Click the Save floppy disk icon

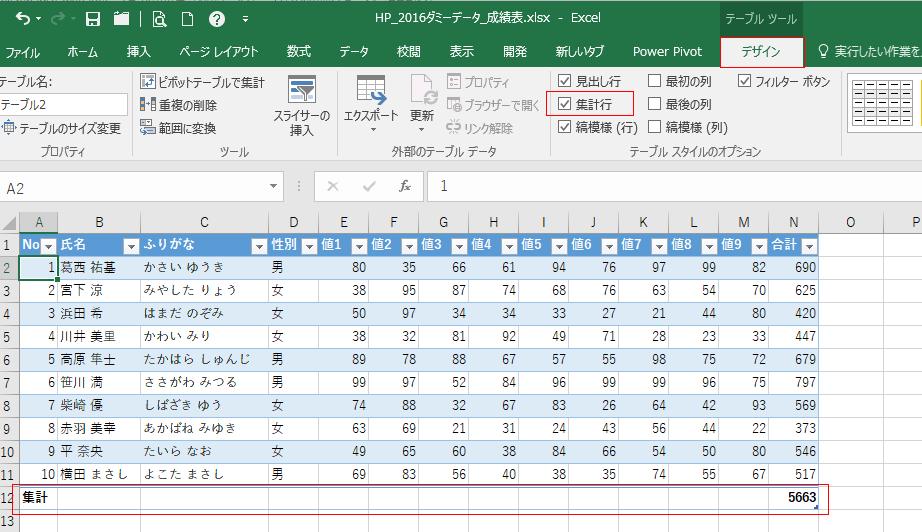pyautogui.click(x=93, y=18)
